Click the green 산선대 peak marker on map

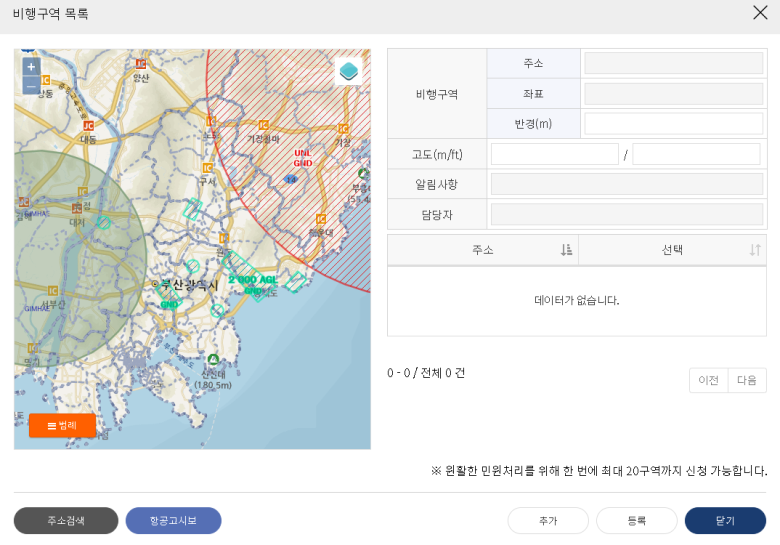213,359
